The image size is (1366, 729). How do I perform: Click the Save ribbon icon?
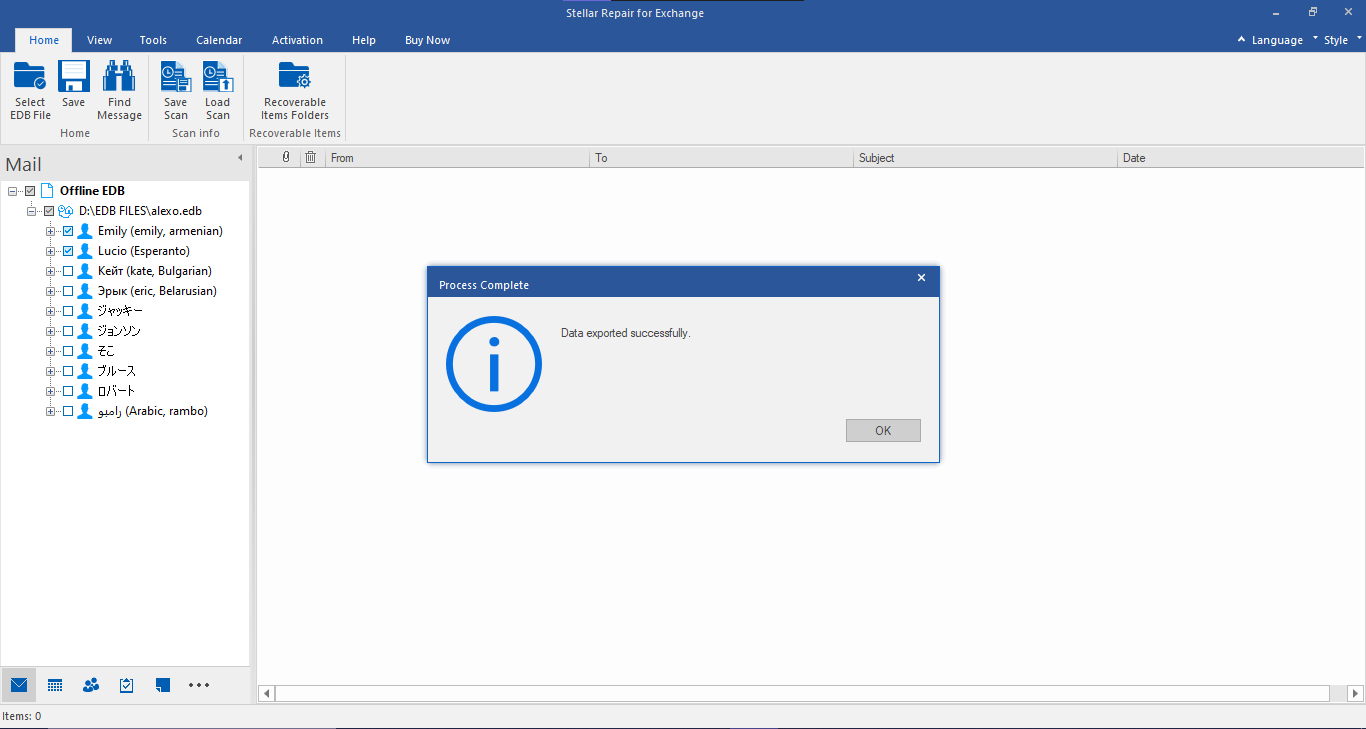click(74, 76)
